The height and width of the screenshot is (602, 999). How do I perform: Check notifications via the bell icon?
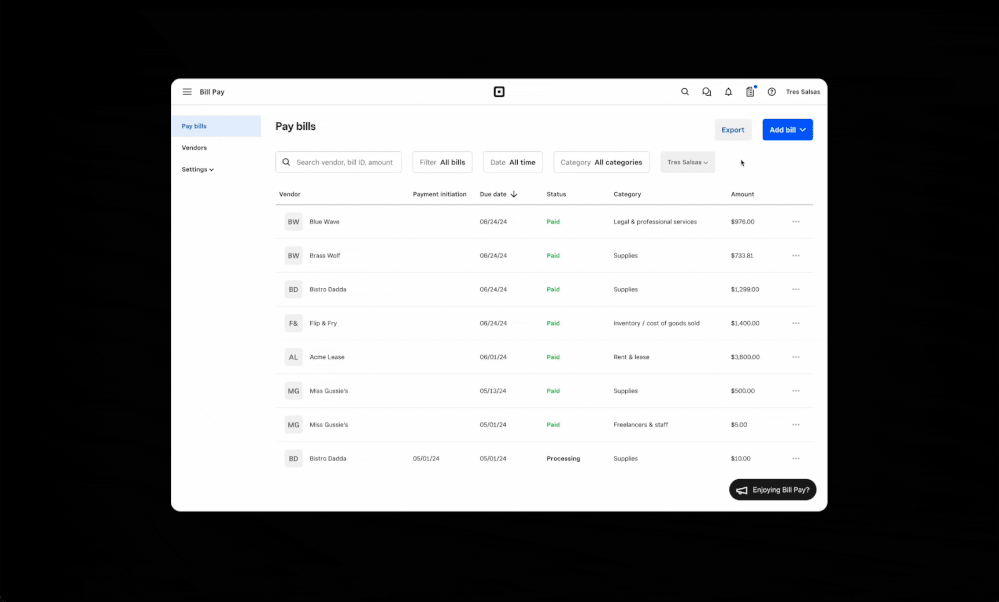coord(728,91)
